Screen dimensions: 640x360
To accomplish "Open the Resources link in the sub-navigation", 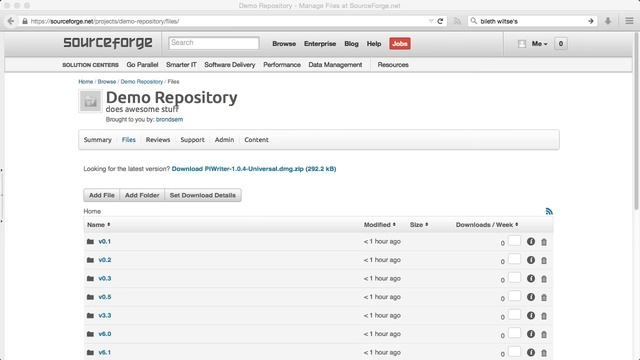I will [393, 65].
